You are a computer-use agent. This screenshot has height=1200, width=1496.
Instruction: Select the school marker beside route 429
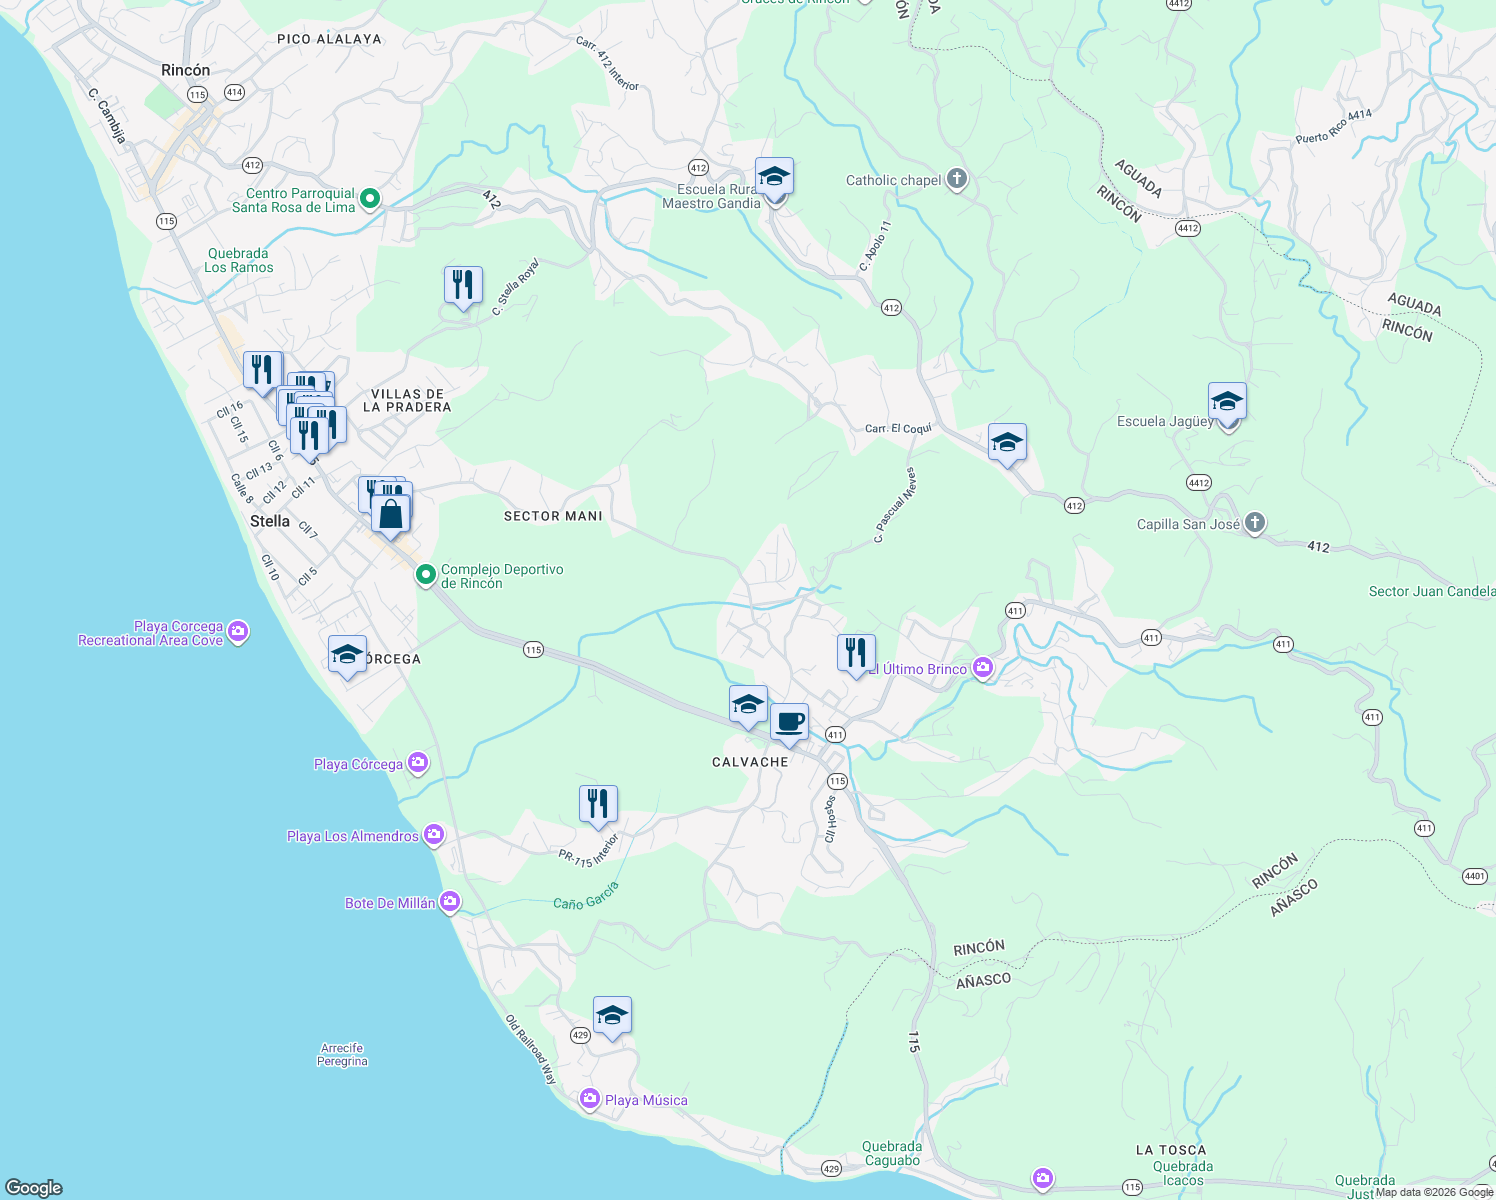(612, 1014)
